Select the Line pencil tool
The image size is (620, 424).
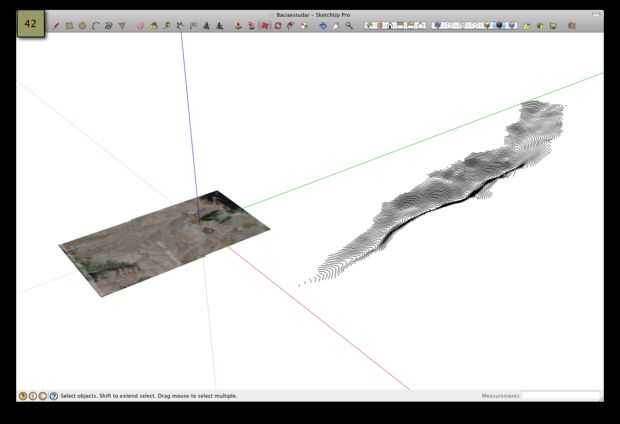57,26
